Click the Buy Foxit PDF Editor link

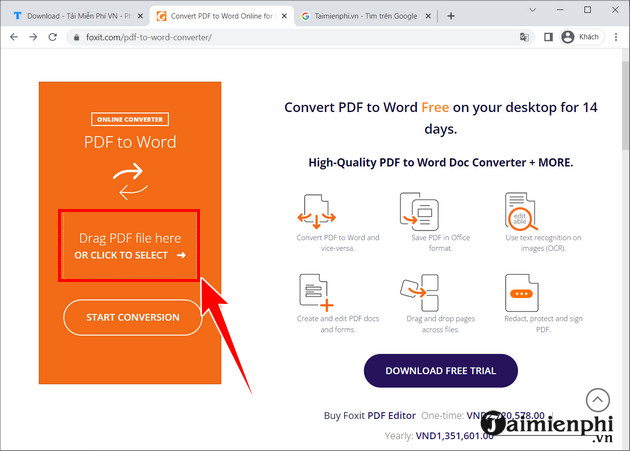[370, 416]
